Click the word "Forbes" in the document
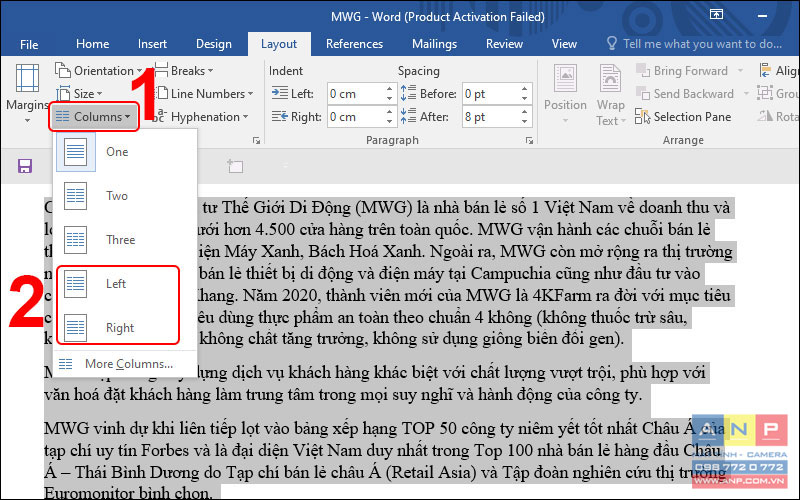This screenshot has height=500, width=800. pos(163,451)
